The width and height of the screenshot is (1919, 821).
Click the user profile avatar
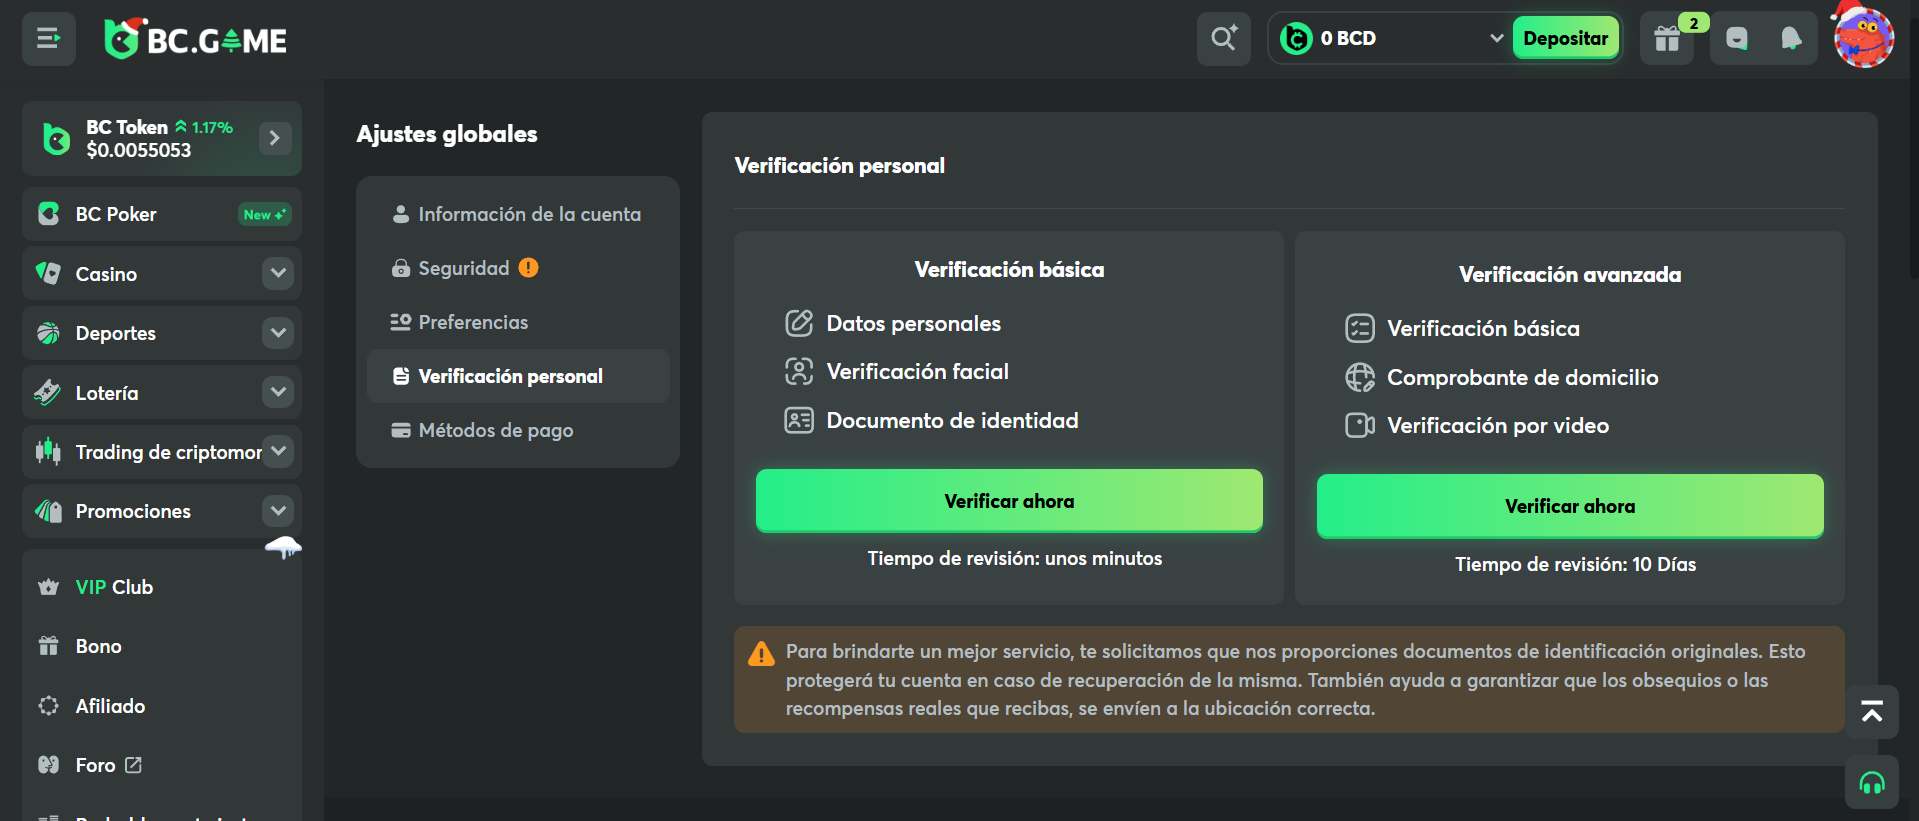pos(1863,38)
